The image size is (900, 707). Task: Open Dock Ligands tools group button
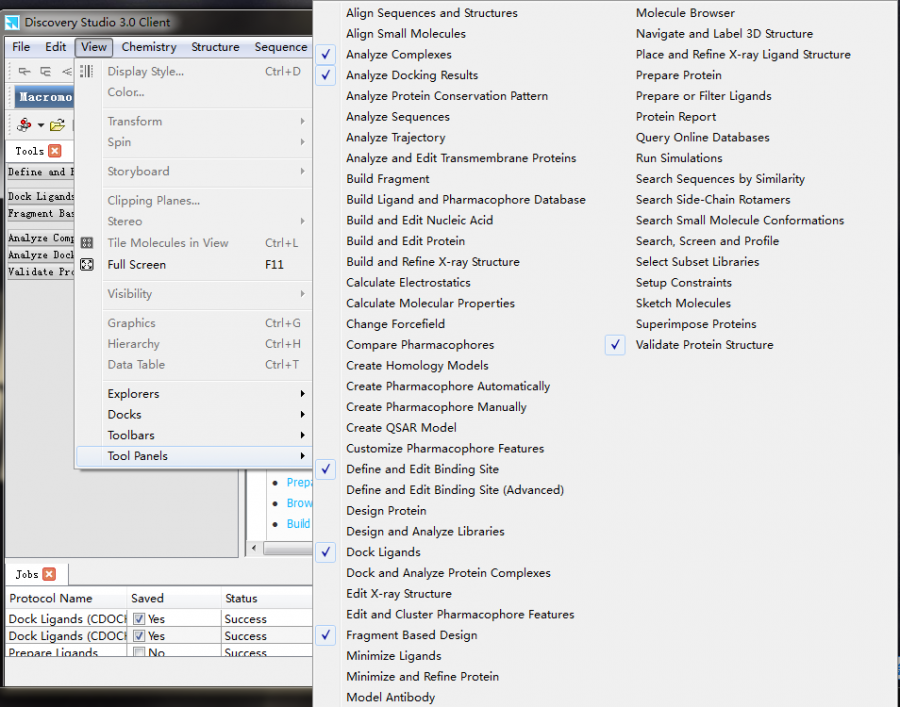(x=41, y=196)
